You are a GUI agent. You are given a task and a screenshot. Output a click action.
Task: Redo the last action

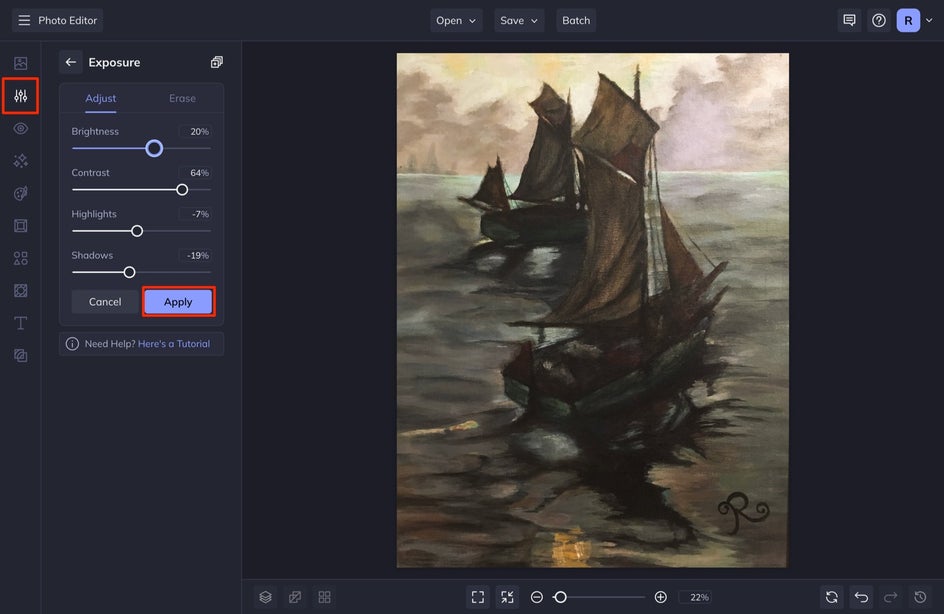pyautogui.click(x=890, y=597)
